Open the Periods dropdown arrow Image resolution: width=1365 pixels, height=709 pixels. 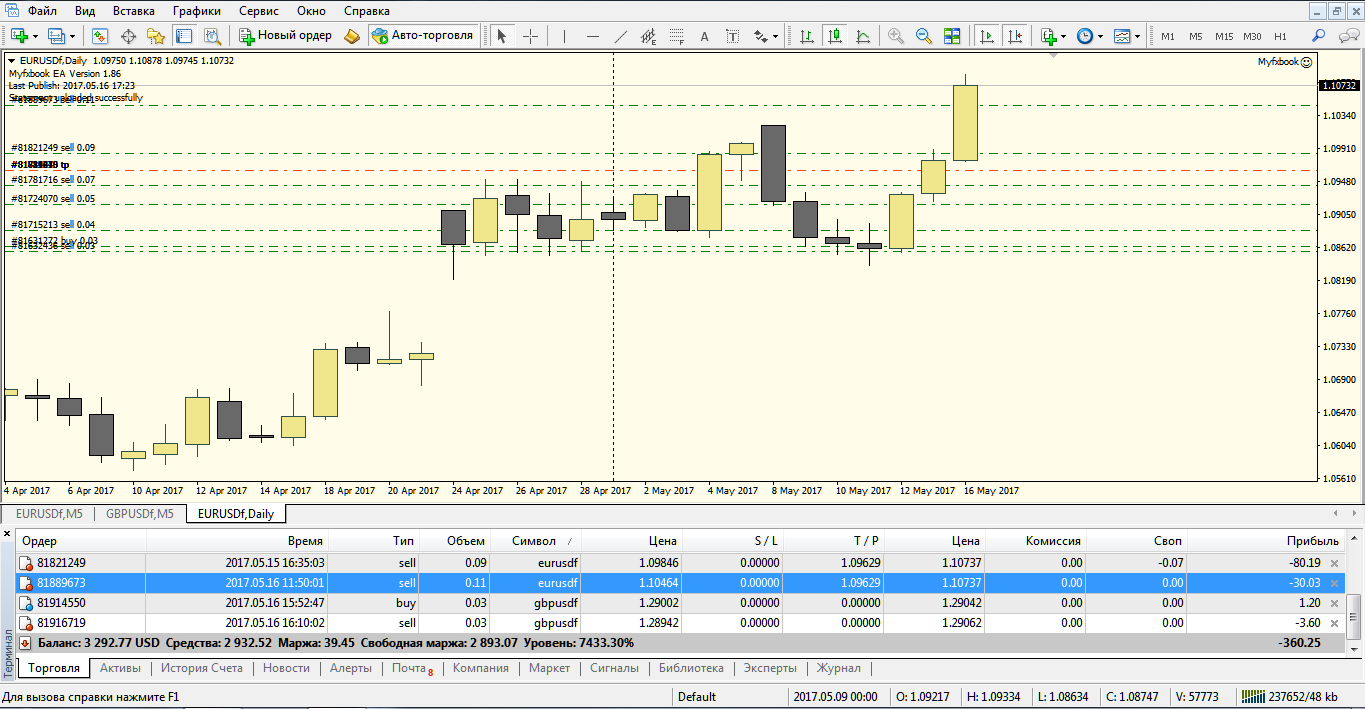pos(1100,36)
